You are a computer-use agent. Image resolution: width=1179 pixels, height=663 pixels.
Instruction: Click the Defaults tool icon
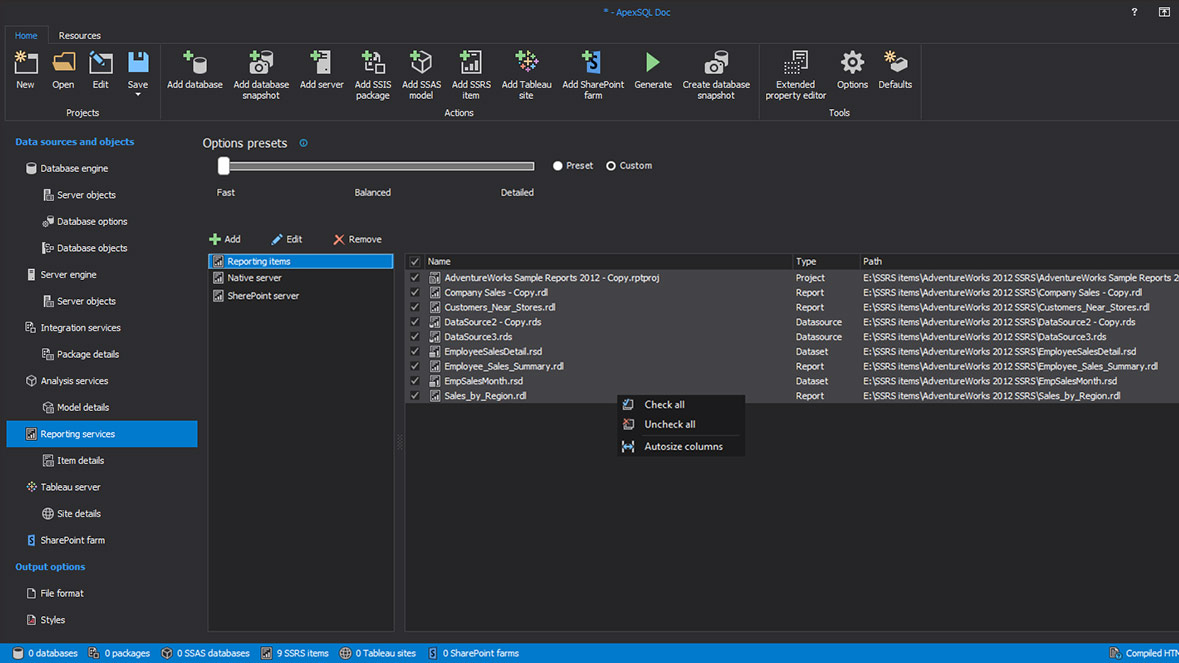click(x=895, y=70)
